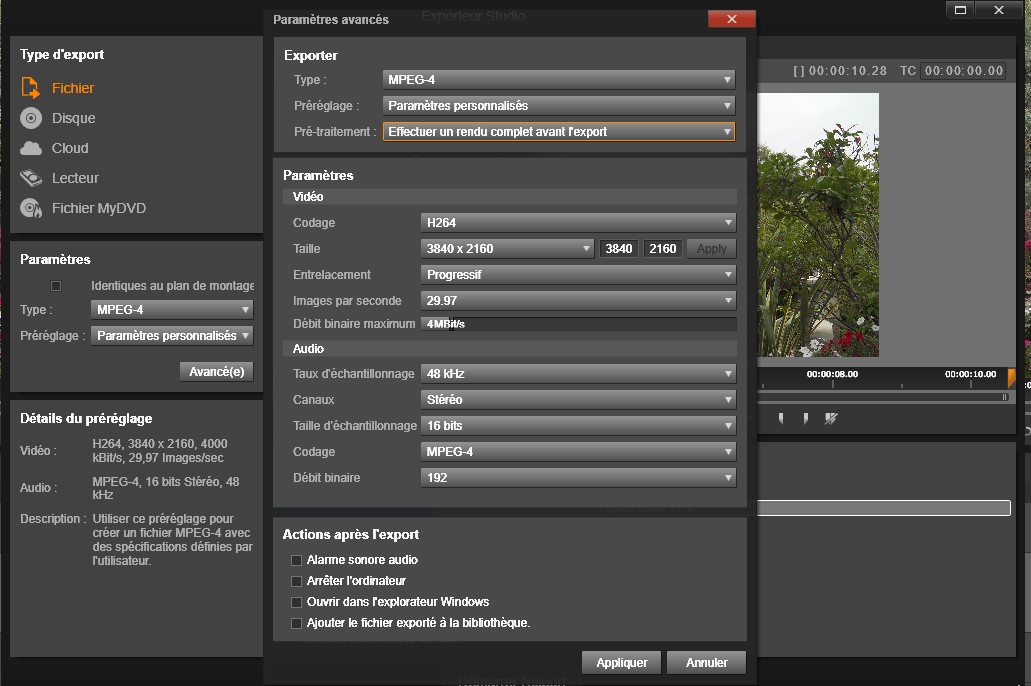The height and width of the screenshot is (686, 1031).
Task: Click the clear-markers icon below the timeline
Action: point(831,418)
